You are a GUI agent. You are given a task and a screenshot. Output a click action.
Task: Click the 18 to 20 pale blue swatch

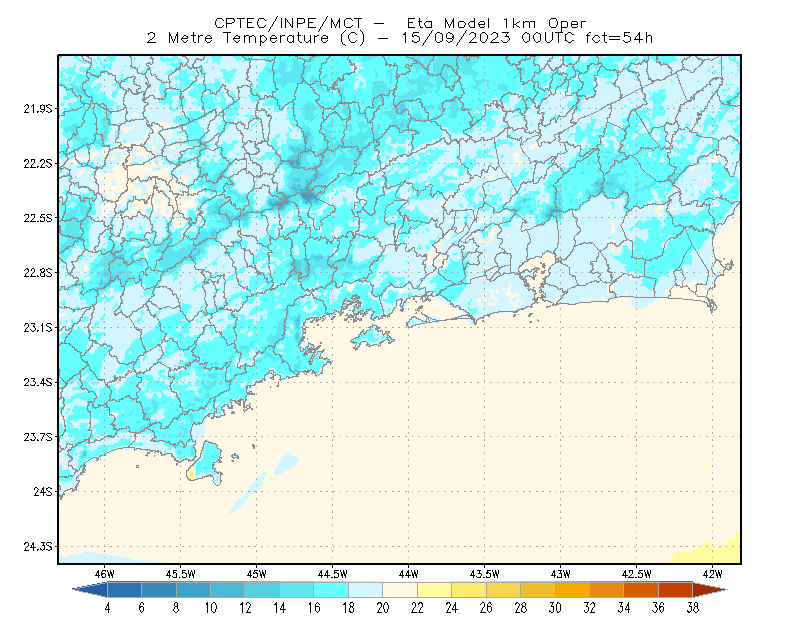[x=366, y=590]
